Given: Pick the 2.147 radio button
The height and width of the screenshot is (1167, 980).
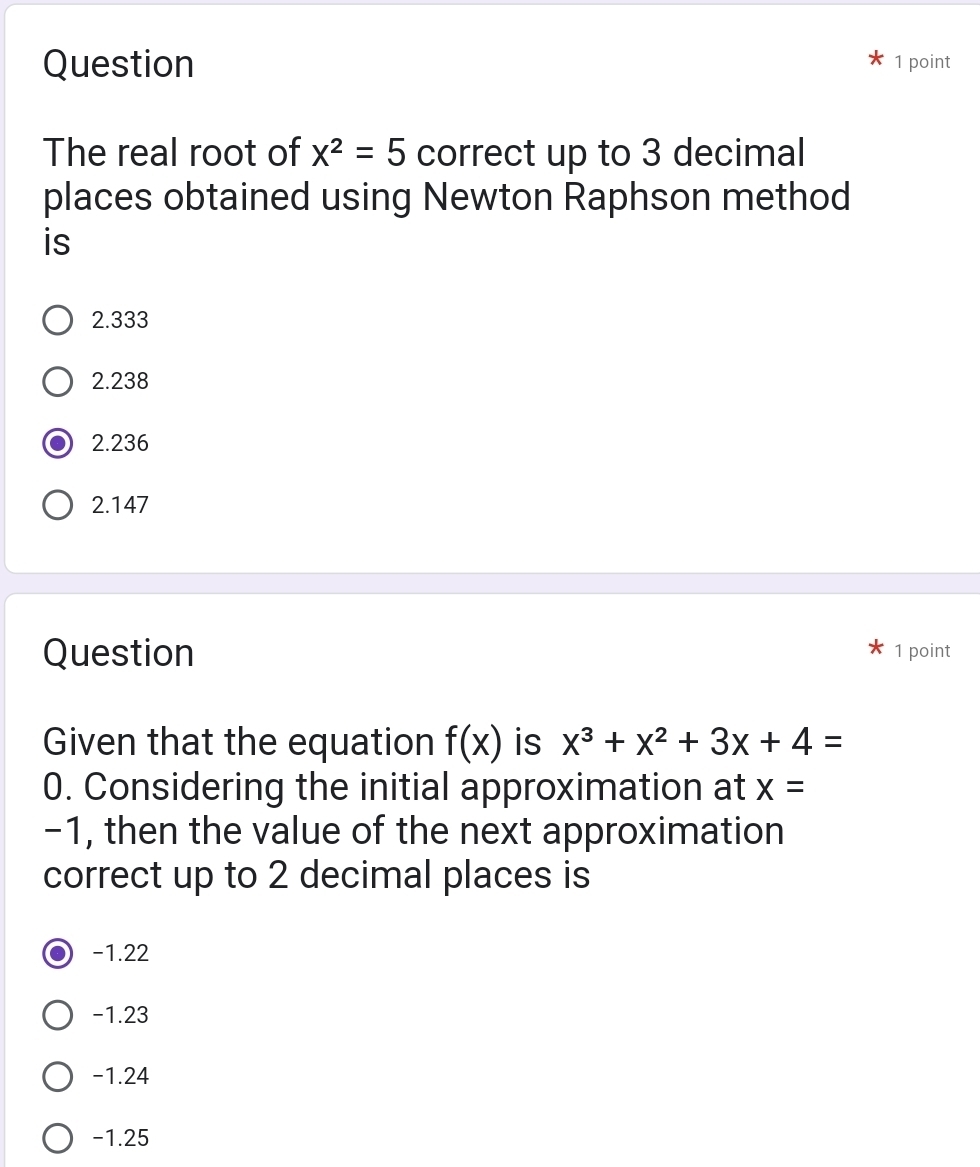Looking at the screenshot, I should 58,506.
